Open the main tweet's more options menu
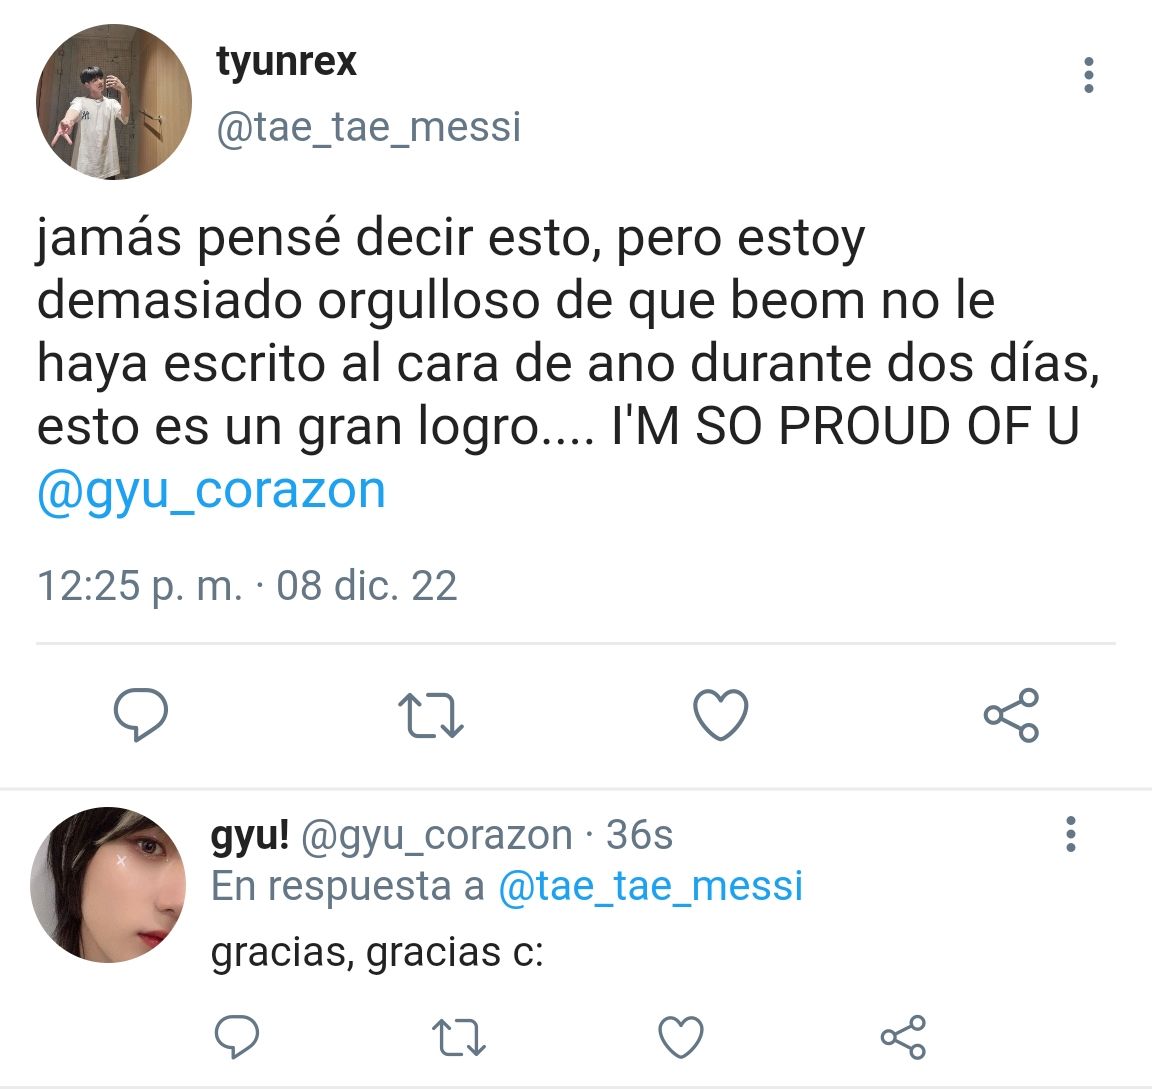The height and width of the screenshot is (1089, 1152). point(1089,75)
